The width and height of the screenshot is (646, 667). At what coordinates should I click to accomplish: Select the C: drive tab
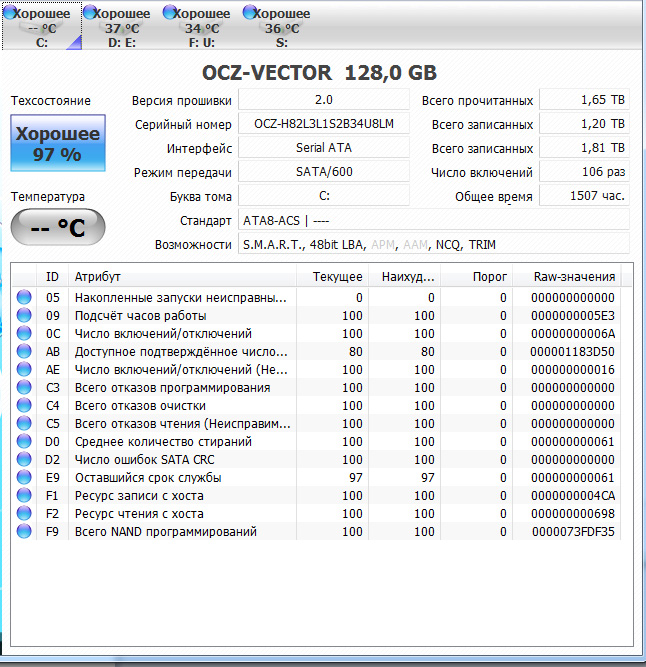[42, 26]
